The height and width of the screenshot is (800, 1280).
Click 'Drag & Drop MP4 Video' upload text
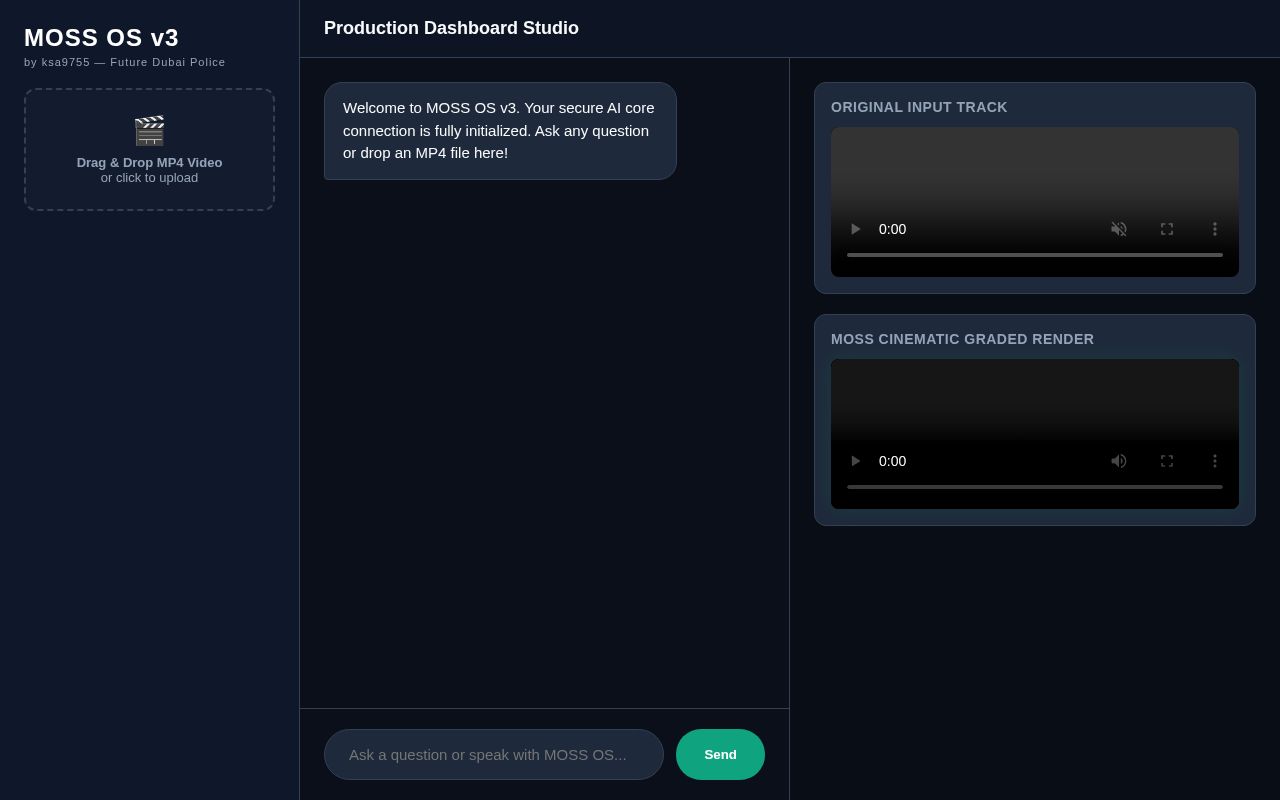click(x=149, y=162)
